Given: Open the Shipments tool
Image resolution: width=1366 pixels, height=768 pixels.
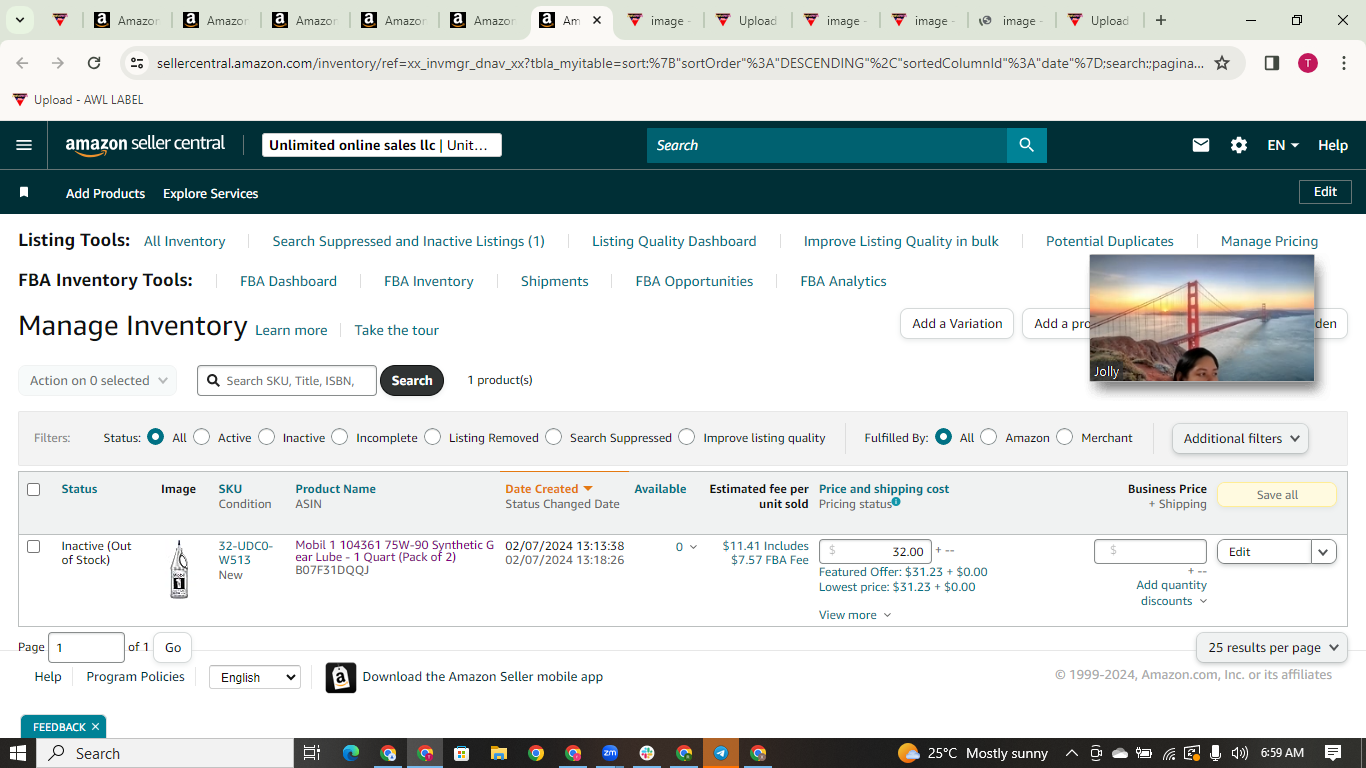Looking at the screenshot, I should click(555, 281).
